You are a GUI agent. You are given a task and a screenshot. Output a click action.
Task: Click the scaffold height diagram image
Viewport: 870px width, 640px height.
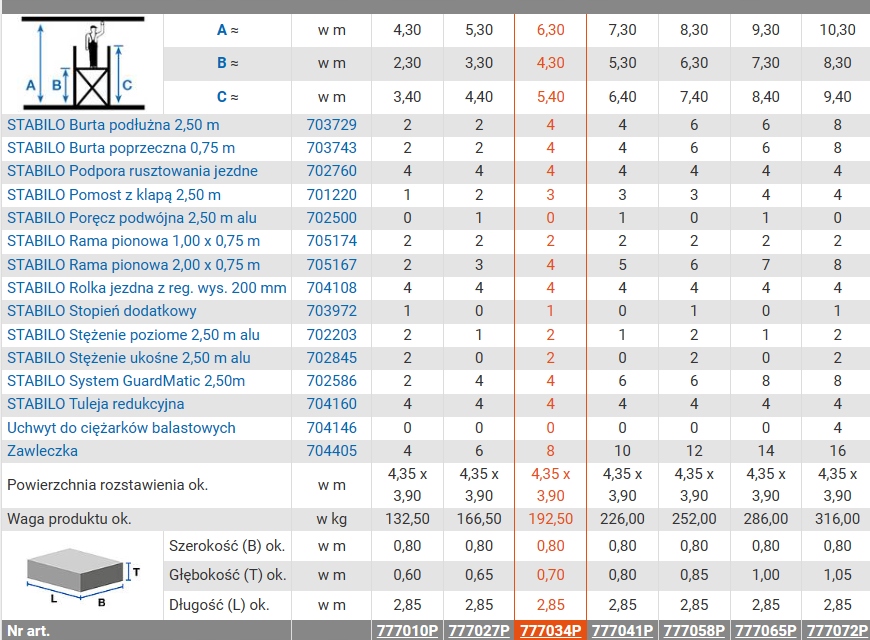[83, 63]
